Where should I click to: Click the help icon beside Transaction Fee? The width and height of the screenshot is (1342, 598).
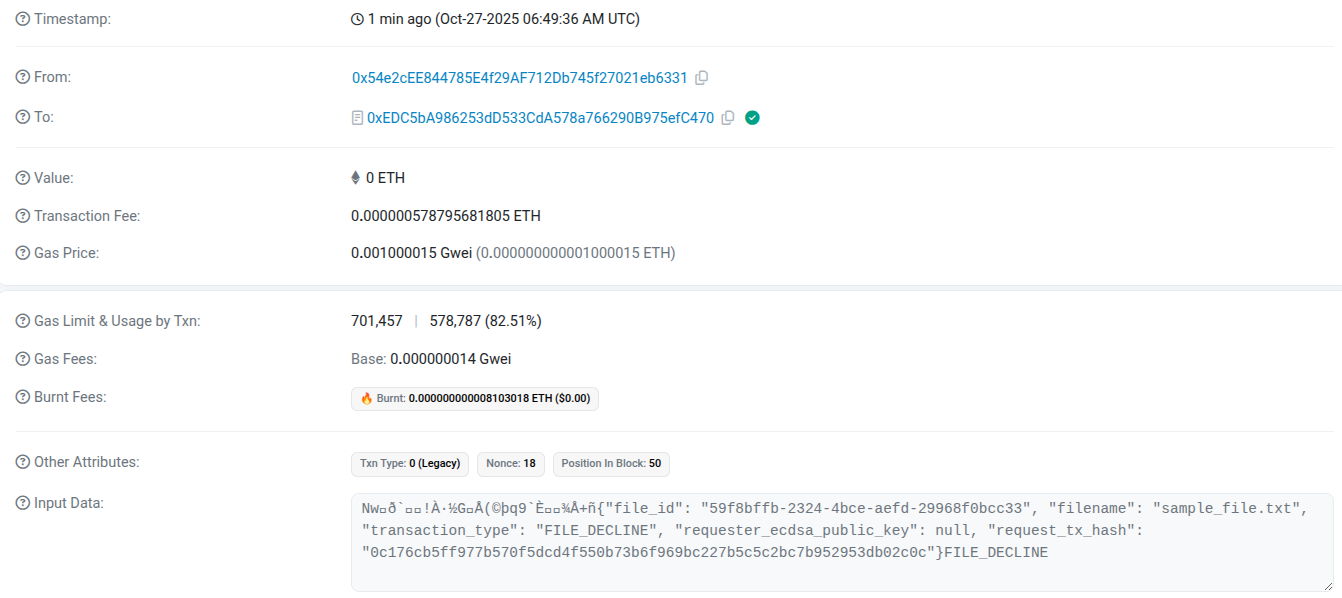23,216
